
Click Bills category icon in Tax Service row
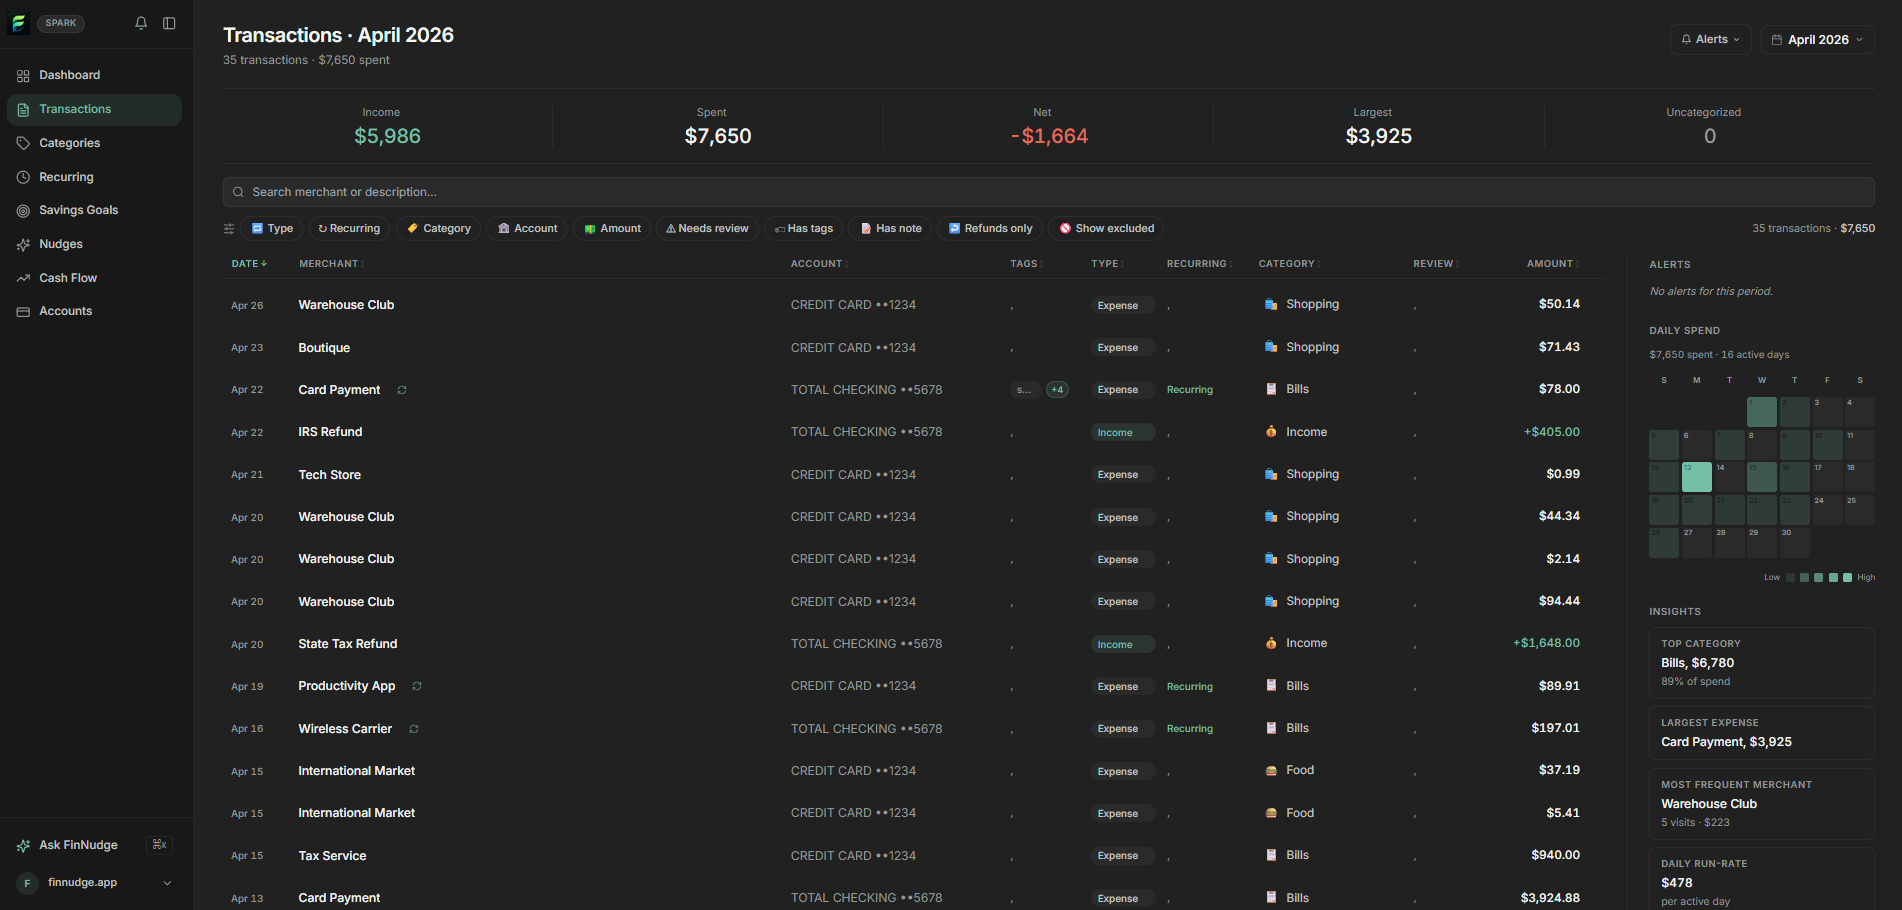[x=1271, y=855]
